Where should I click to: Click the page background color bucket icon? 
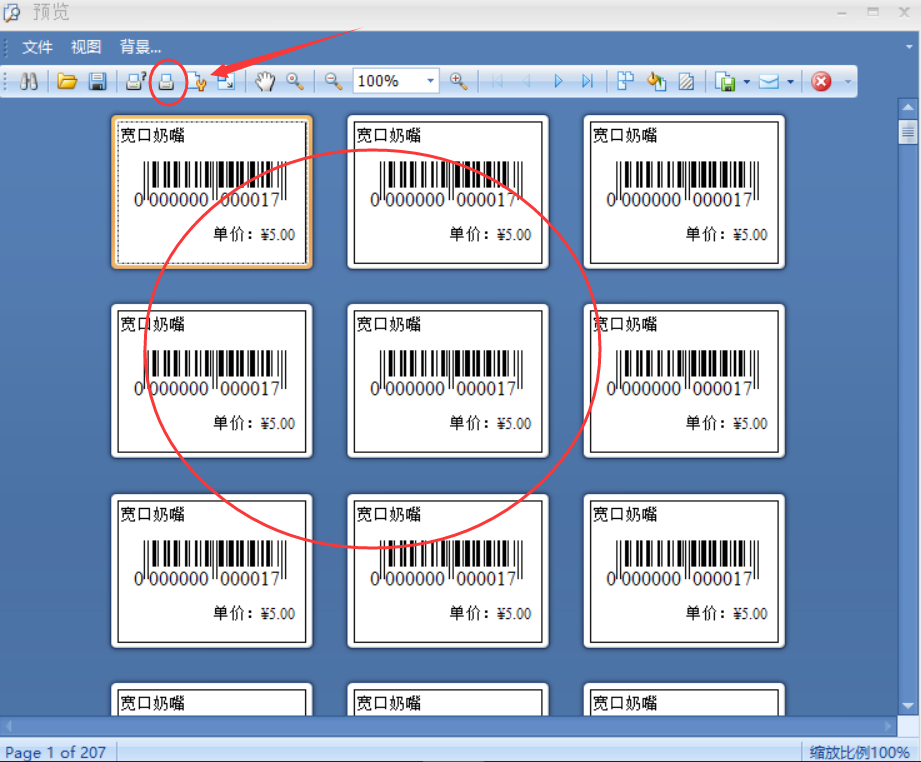point(656,82)
